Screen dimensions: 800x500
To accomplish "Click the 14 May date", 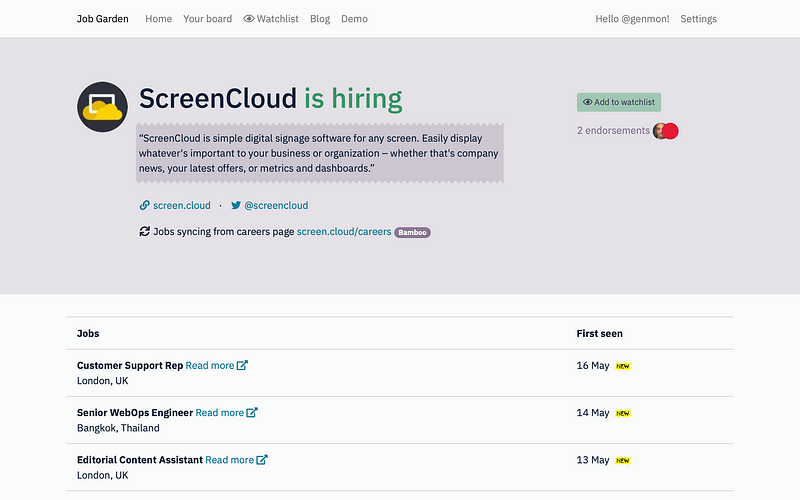I will coord(593,412).
